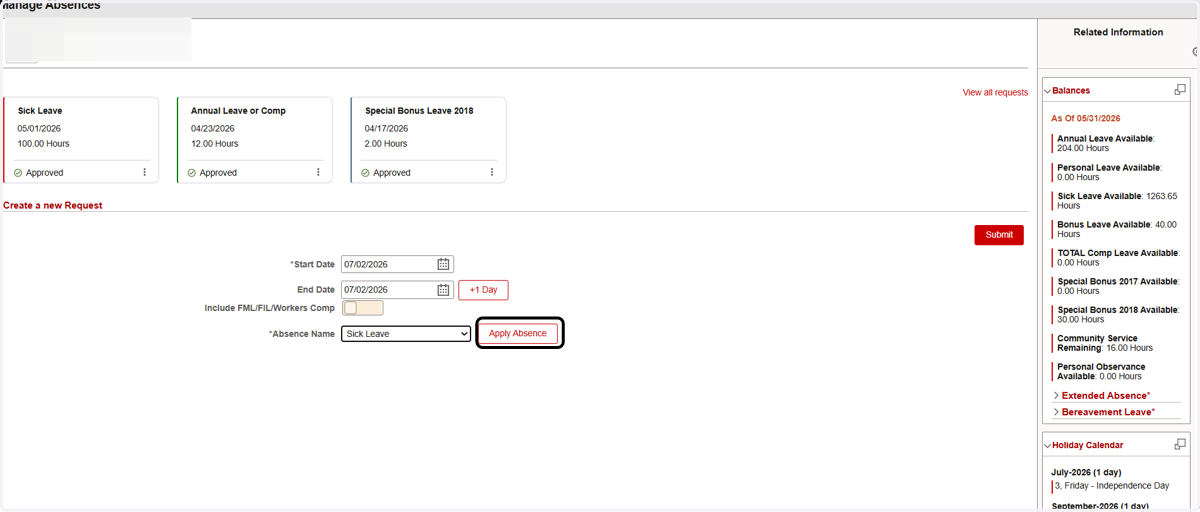Select Sick Leave Available balance entry
The width and height of the screenshot is (1200, 512).
(x=1117, y=200)
